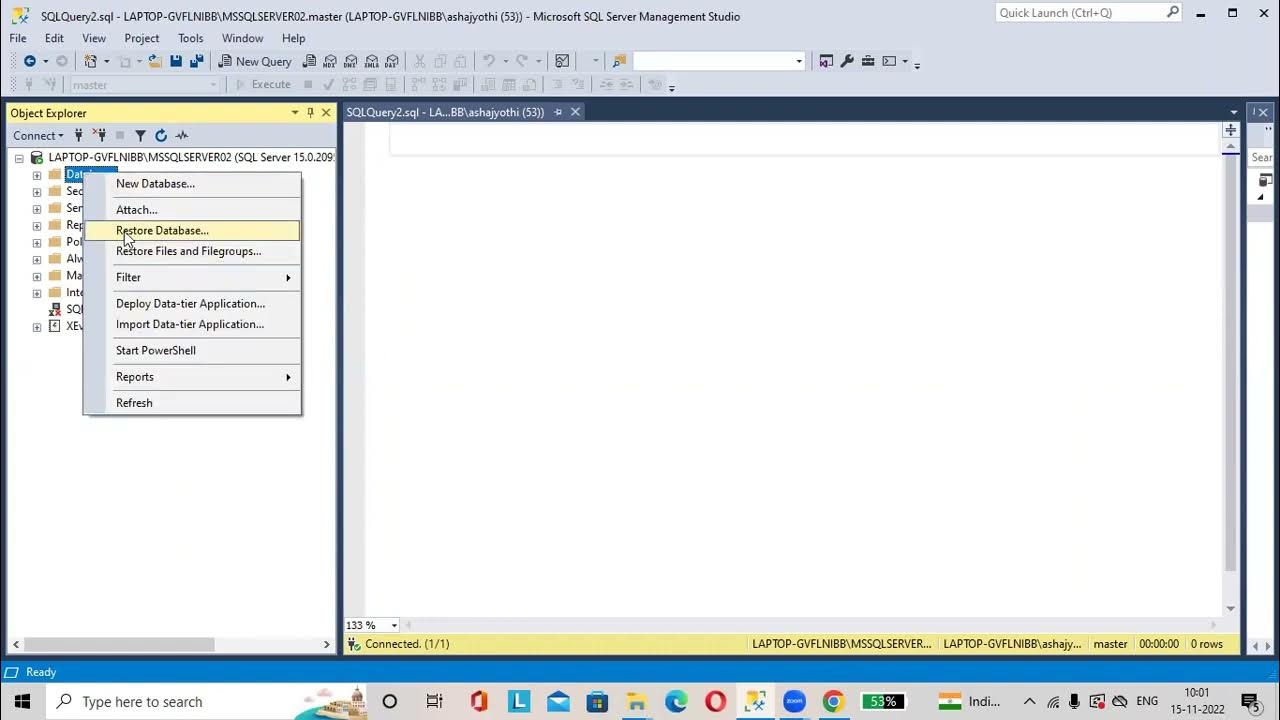Image resolution: width=1280 pixels, height=720 pixels.
Task: Open Chrome from the taskbar
Action: 833,701
